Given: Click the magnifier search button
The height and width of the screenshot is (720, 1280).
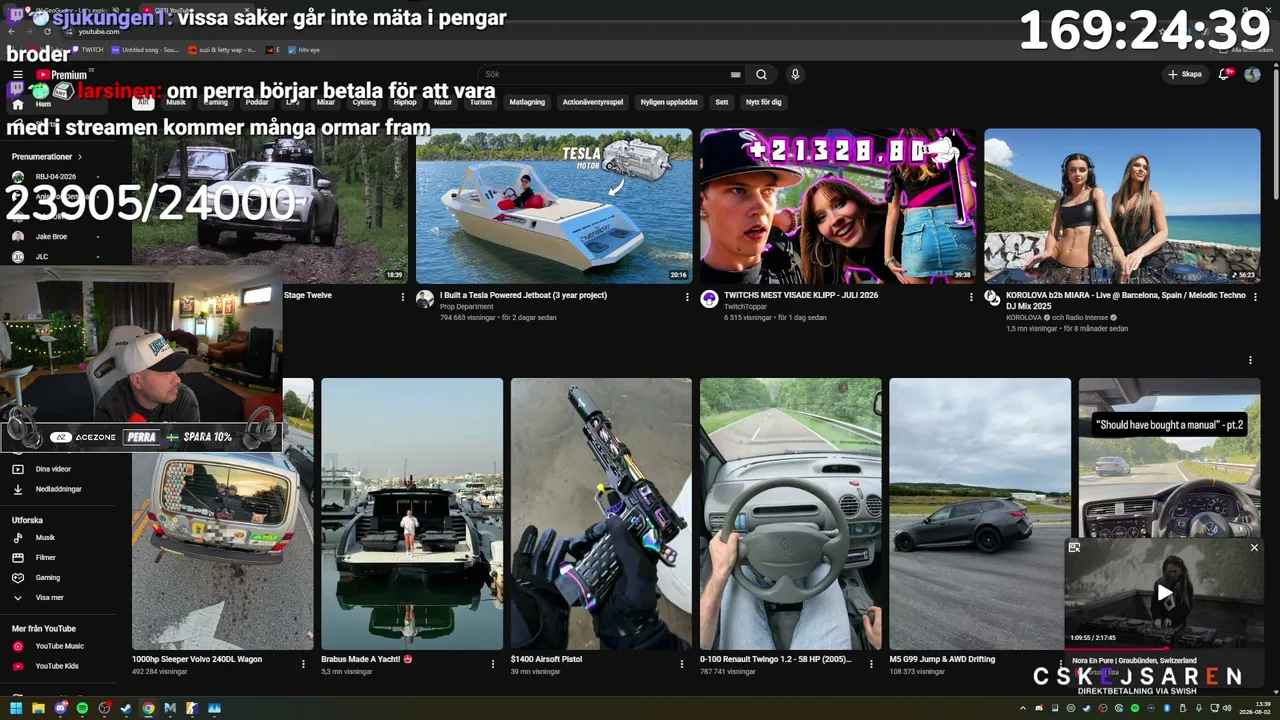Looking at the screenshot, I should [761, 75].
